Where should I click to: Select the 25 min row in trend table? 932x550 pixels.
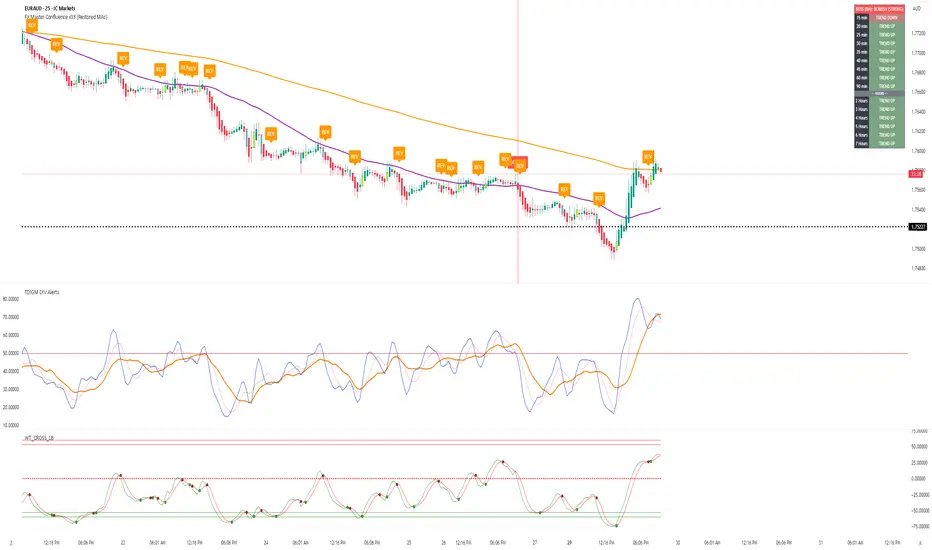[x=879, y=34]
